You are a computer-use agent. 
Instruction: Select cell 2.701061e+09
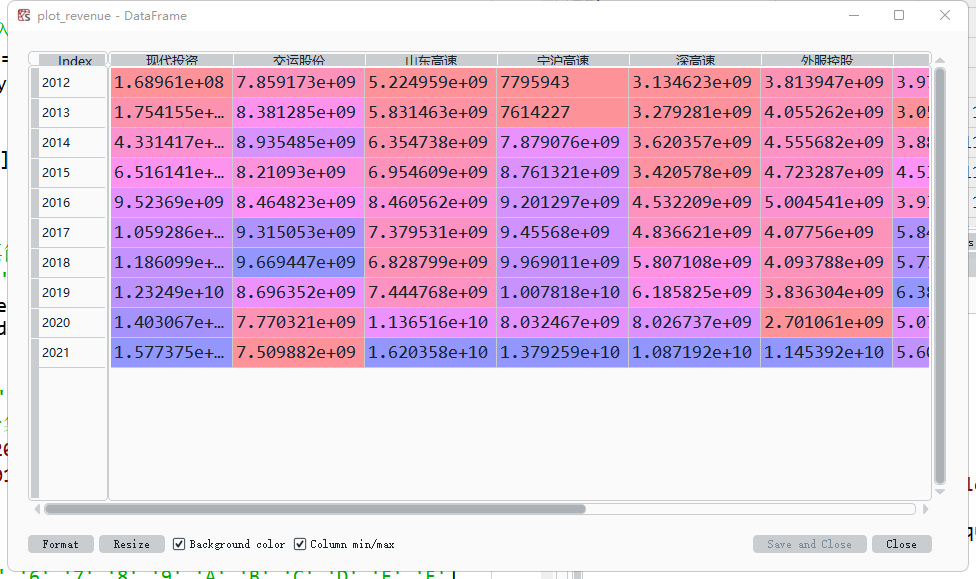point(827,322)
